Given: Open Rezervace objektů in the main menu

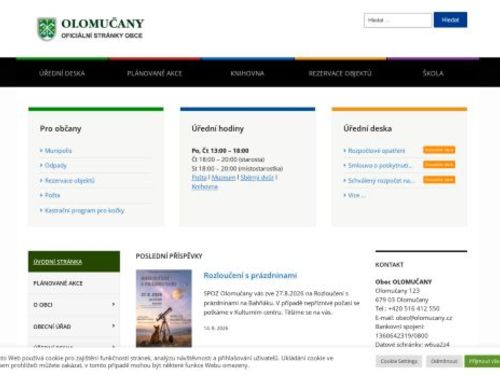Looking at the screenshot, I should 340,73.
